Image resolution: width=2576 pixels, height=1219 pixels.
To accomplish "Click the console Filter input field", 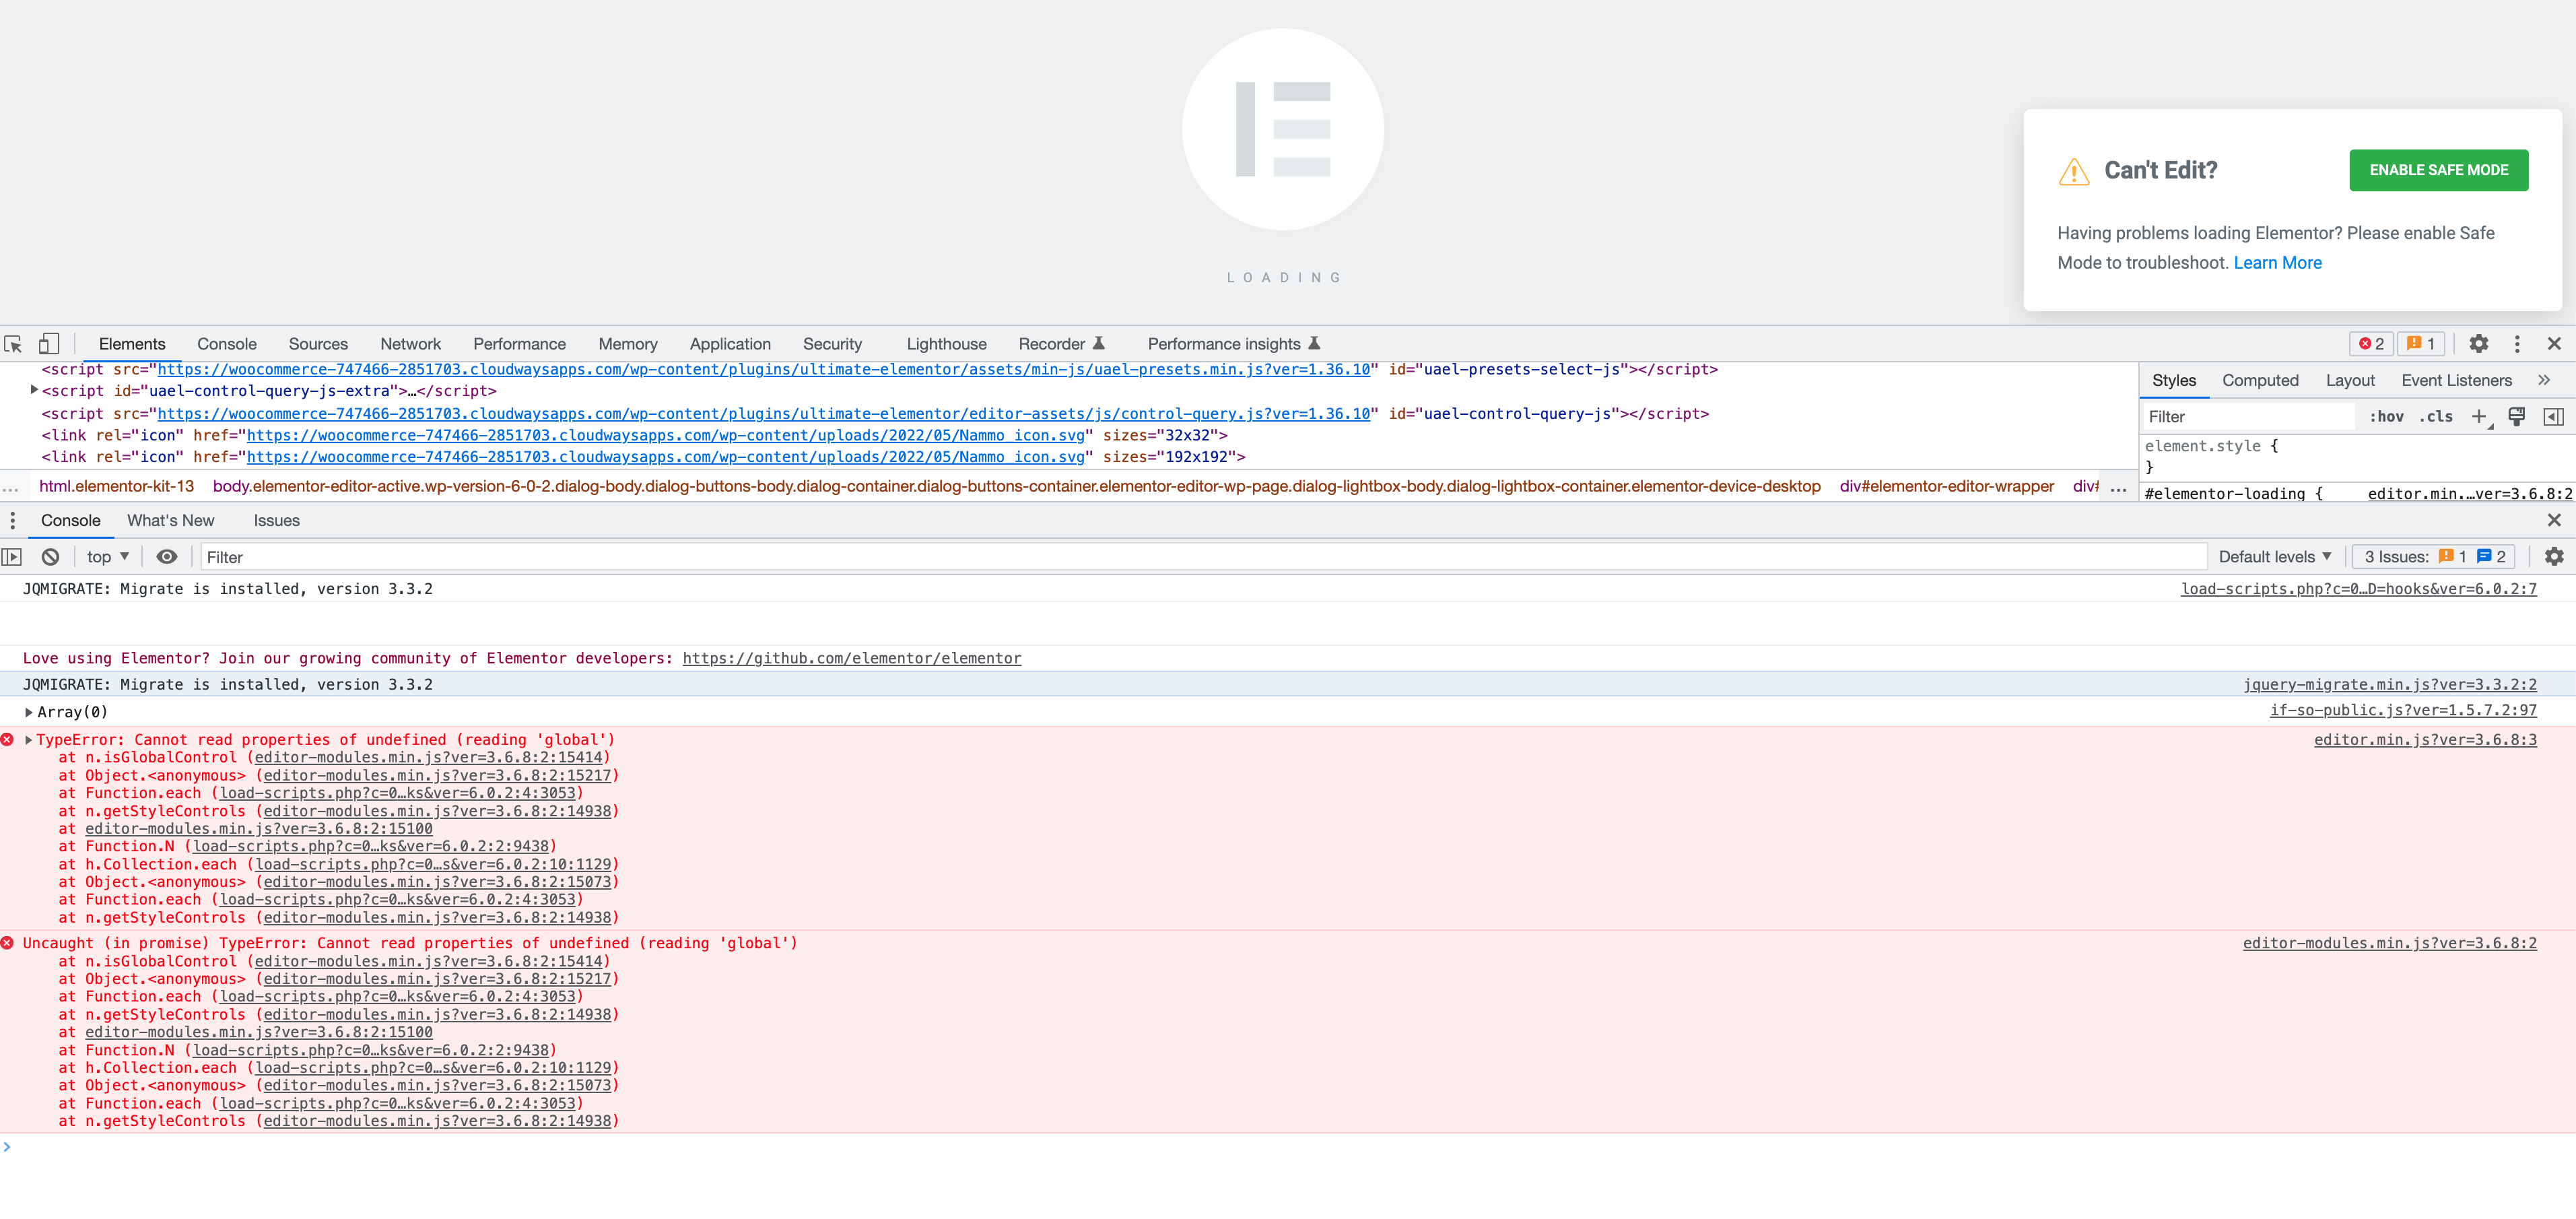I will [x=350, y=557].
